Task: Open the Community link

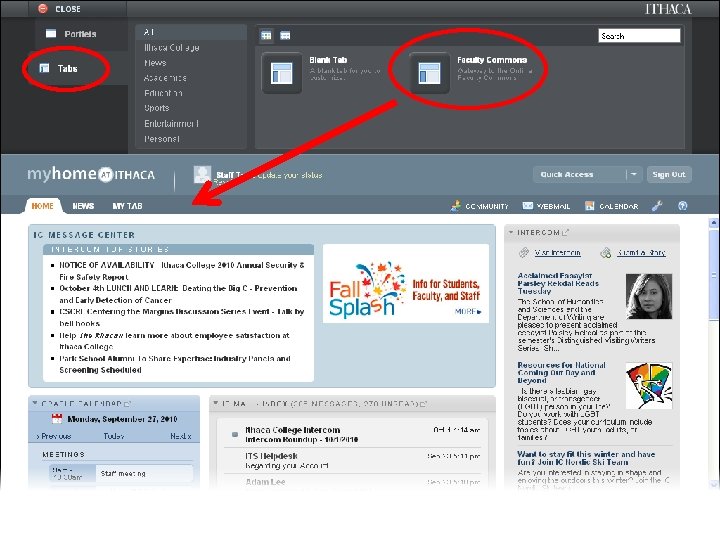Action: (479, 206)
